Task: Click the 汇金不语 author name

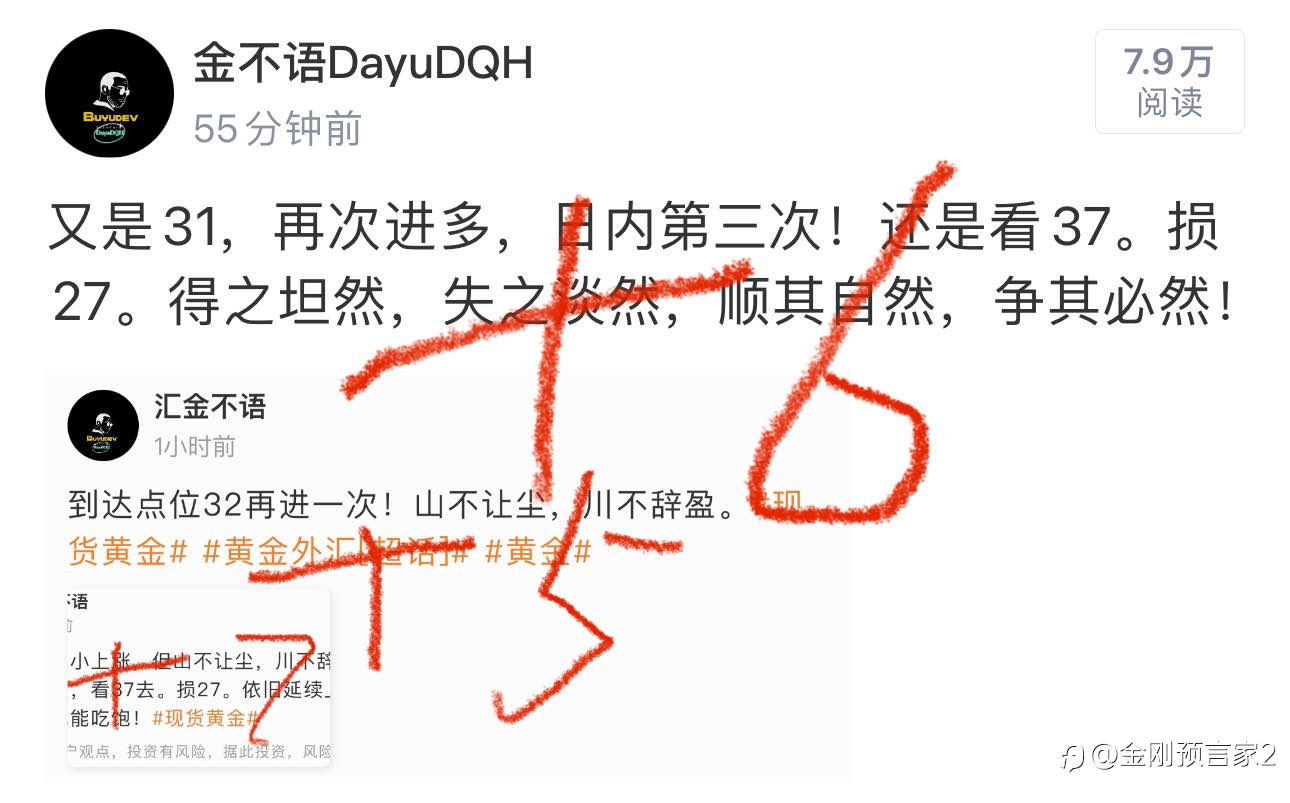Action: [210, 407]
